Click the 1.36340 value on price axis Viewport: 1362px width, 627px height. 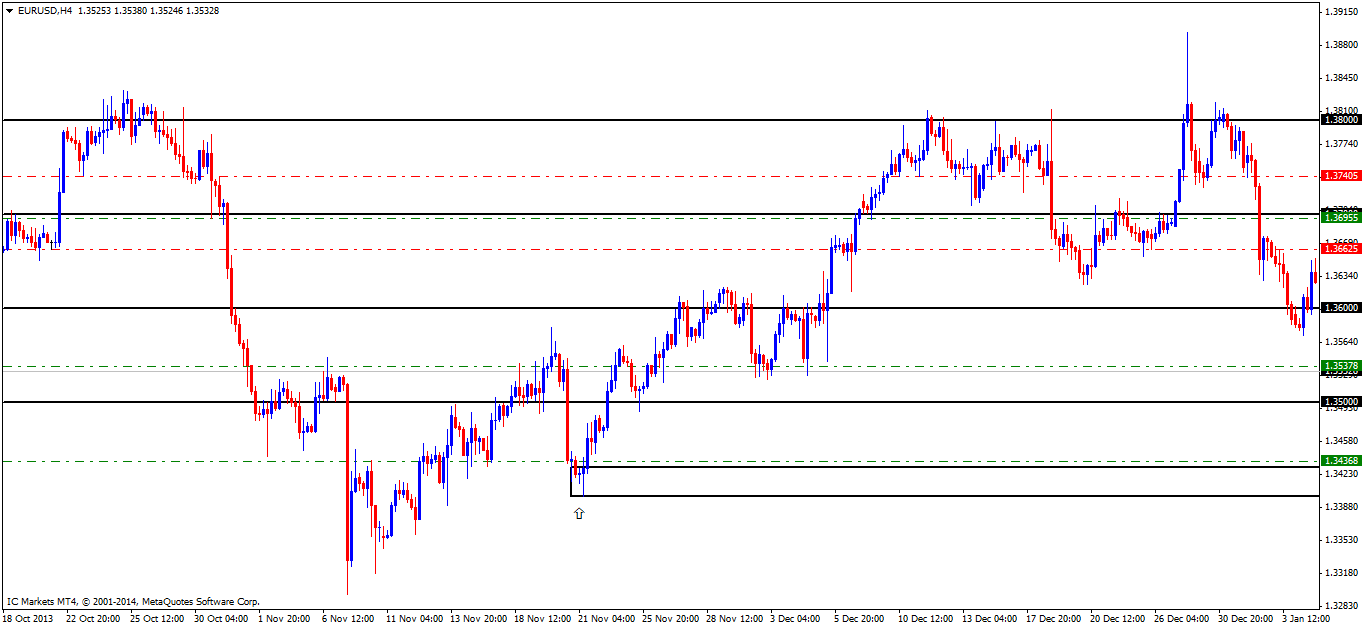pyautogui.click(x=1341, y=276)
